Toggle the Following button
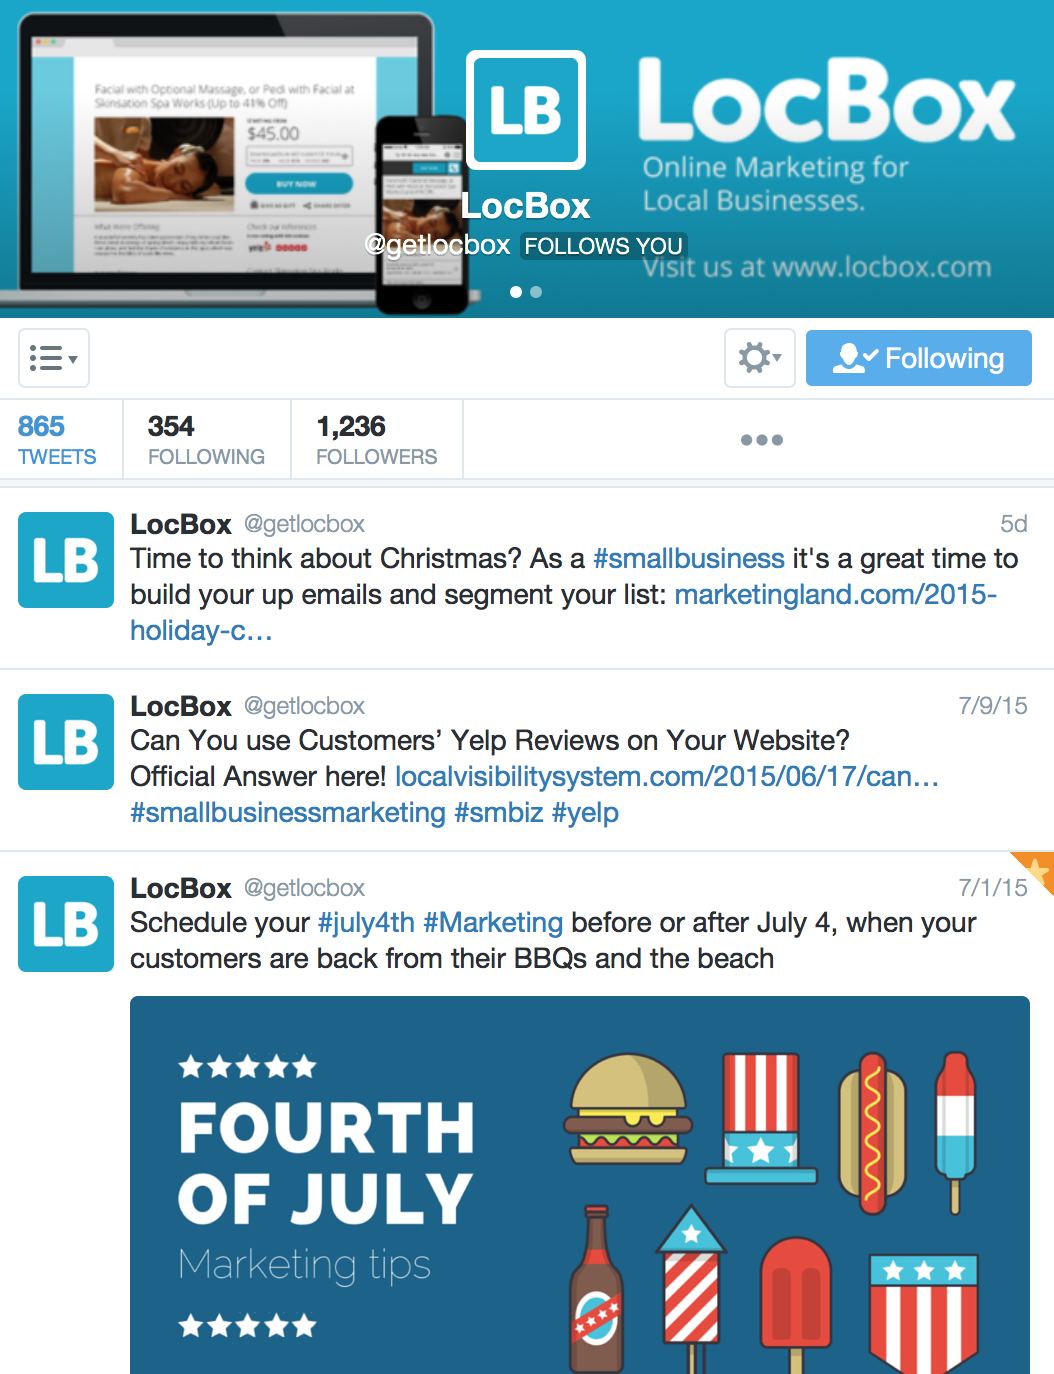The height and width of the screenshot is (1374, 1054). coord(919,358)
